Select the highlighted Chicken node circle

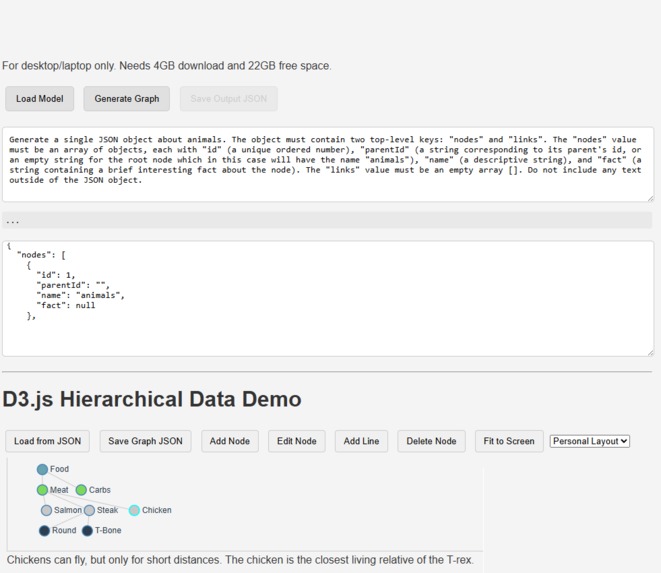click(134, 510)
